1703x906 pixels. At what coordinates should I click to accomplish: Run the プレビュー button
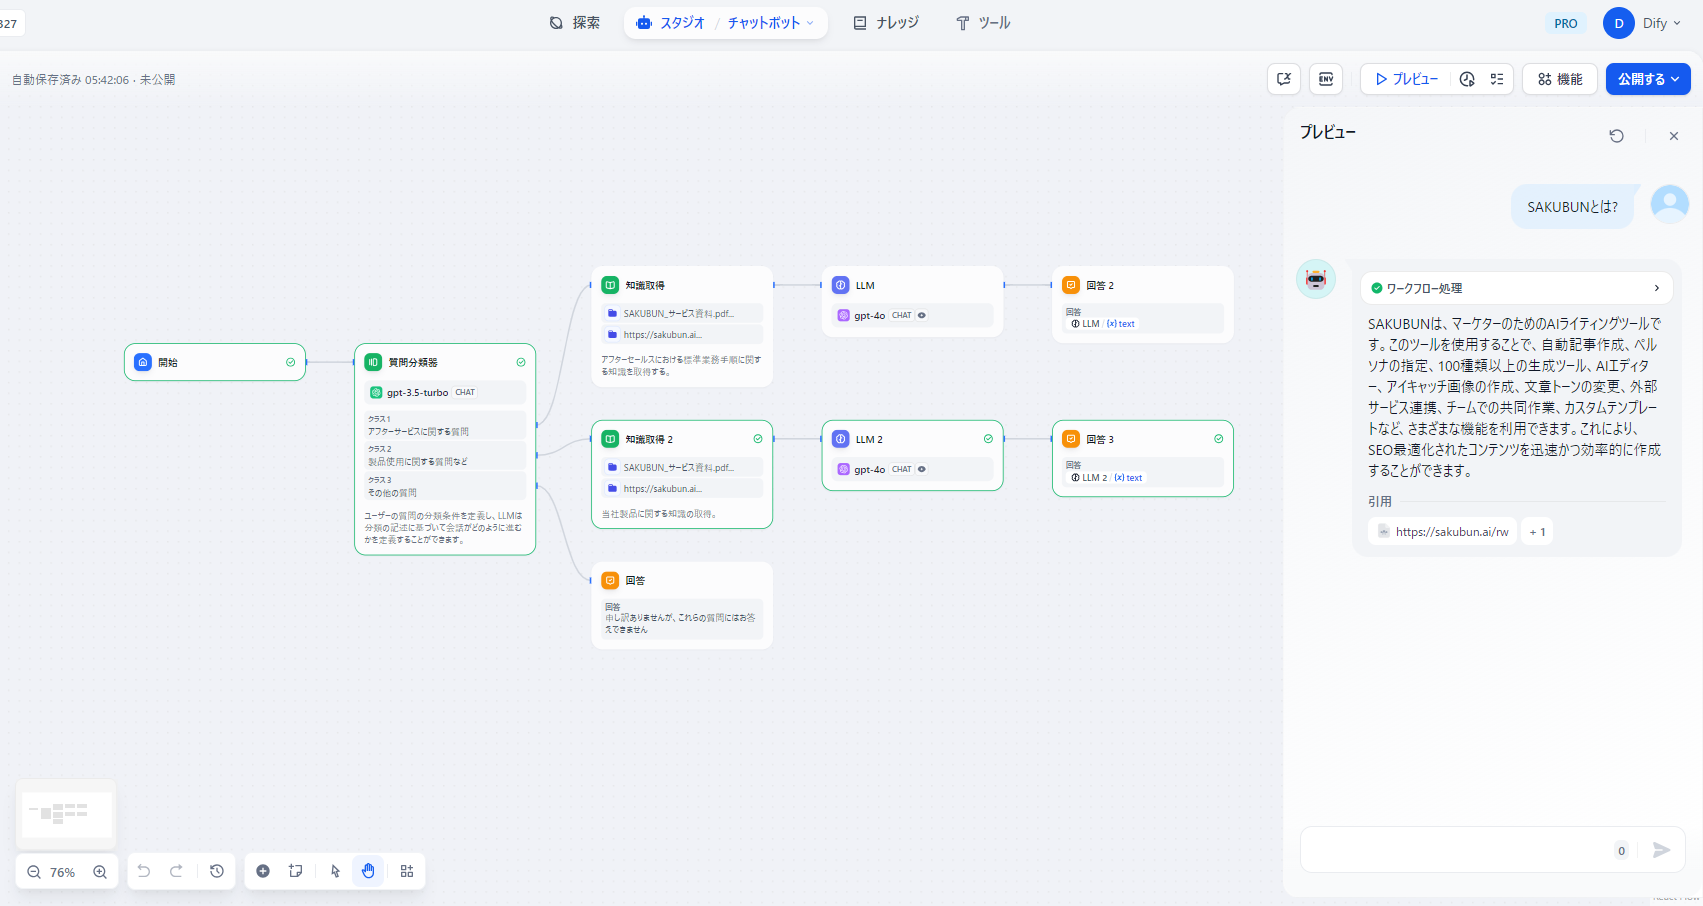click(x=1407, y=79)
